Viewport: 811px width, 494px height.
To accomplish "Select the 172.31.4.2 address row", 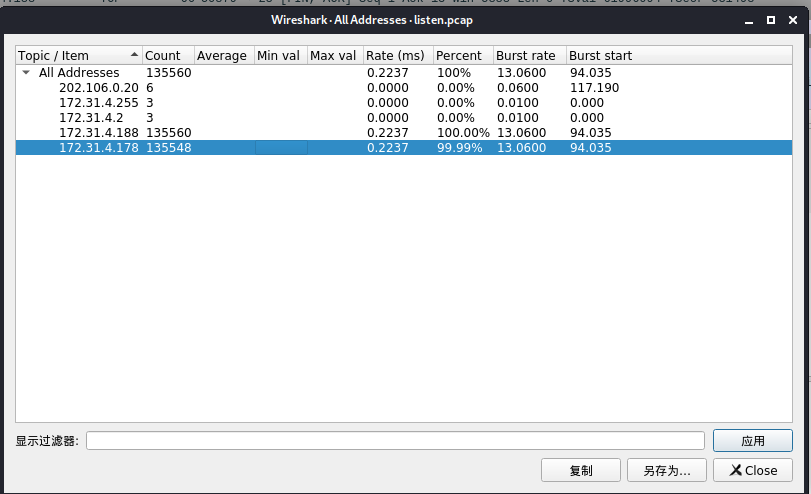I will coord(403,117).
